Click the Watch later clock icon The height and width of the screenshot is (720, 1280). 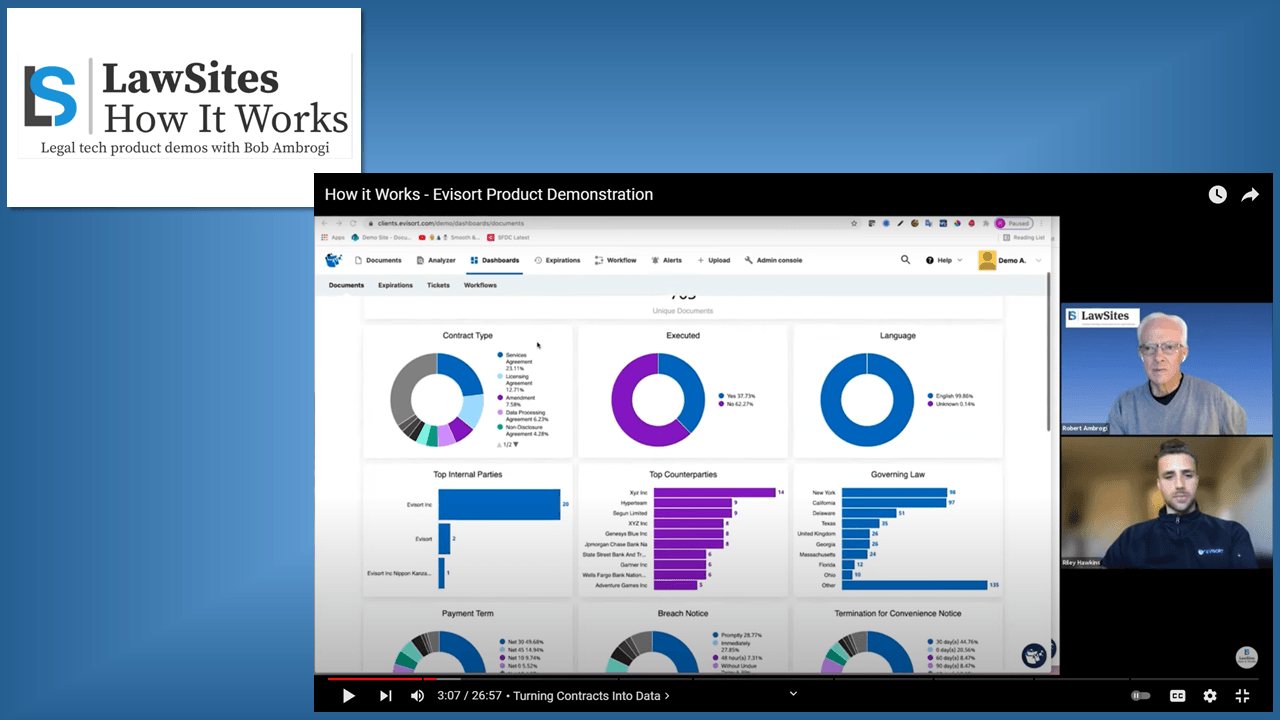[1217, 195]
